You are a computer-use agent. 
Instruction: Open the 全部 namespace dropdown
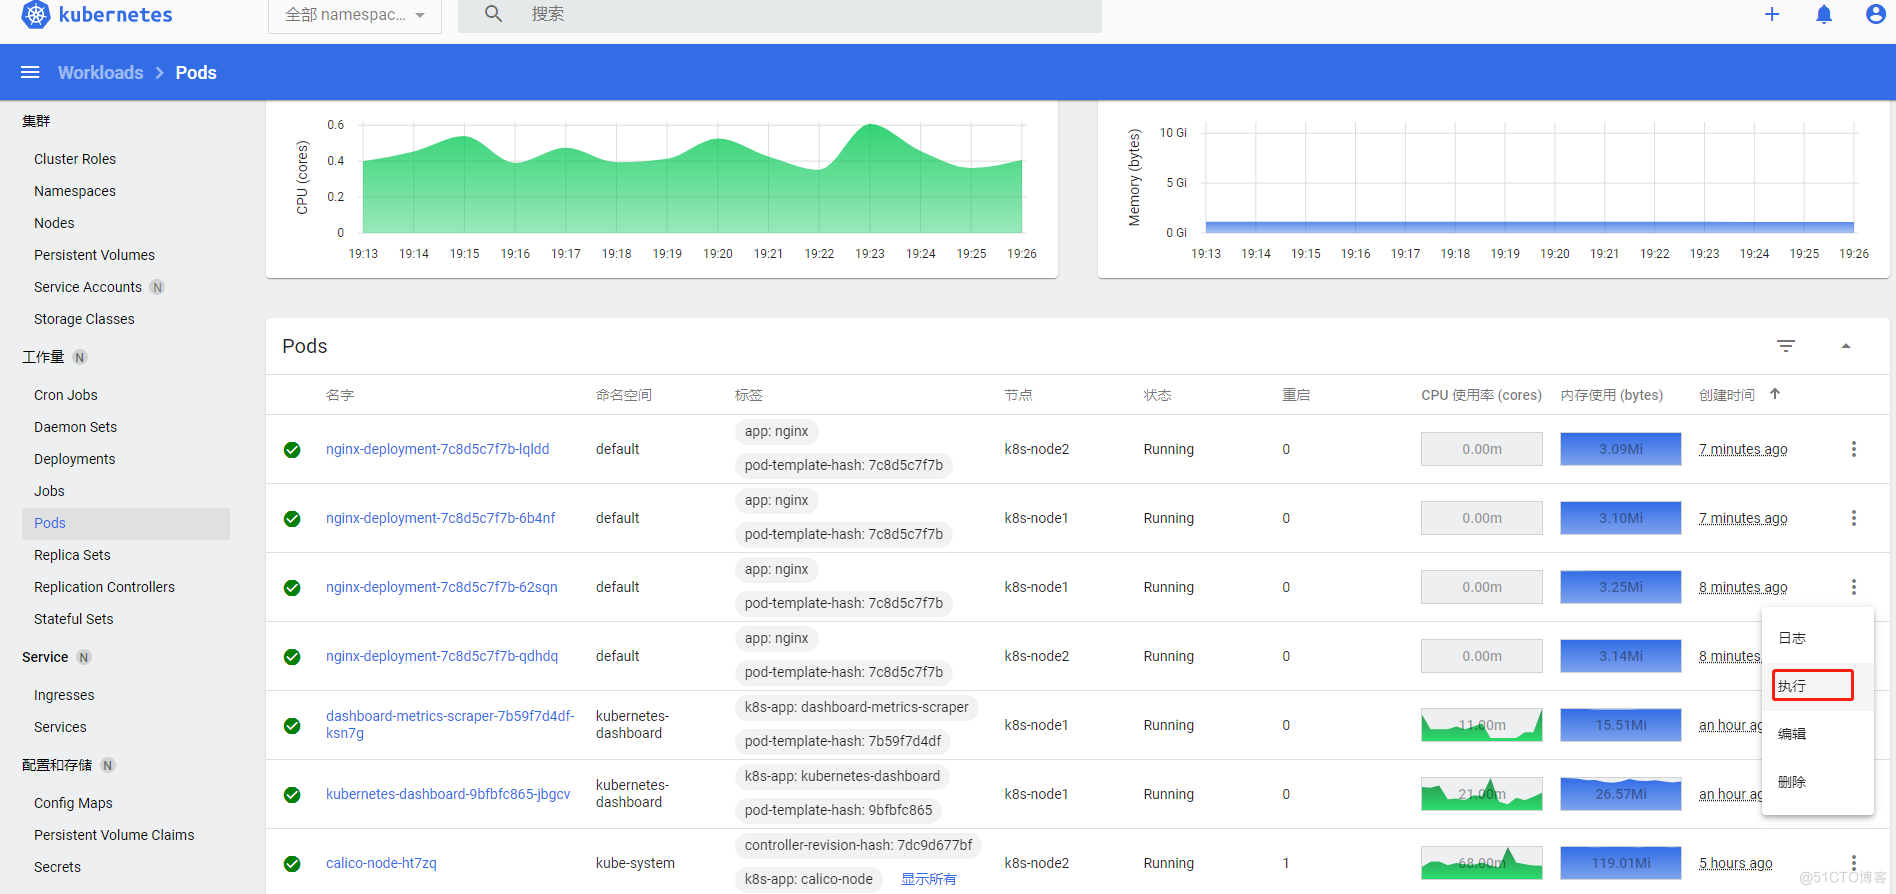[355, 15]
